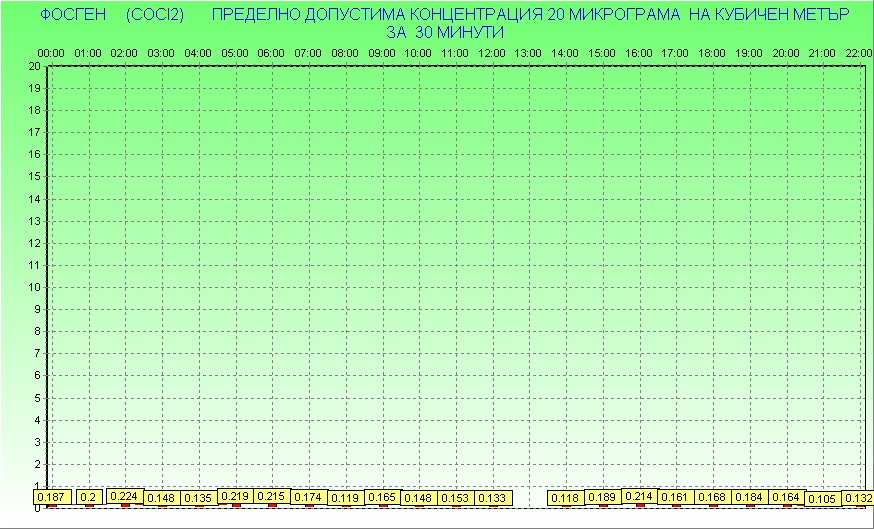Click the ПРЕДЕЛНО ДОПУСТИМА КОНЦЕНТРАЦИЯ heading text
The image size is (874, 529).
pyautogui.click(x=376, y=14)
